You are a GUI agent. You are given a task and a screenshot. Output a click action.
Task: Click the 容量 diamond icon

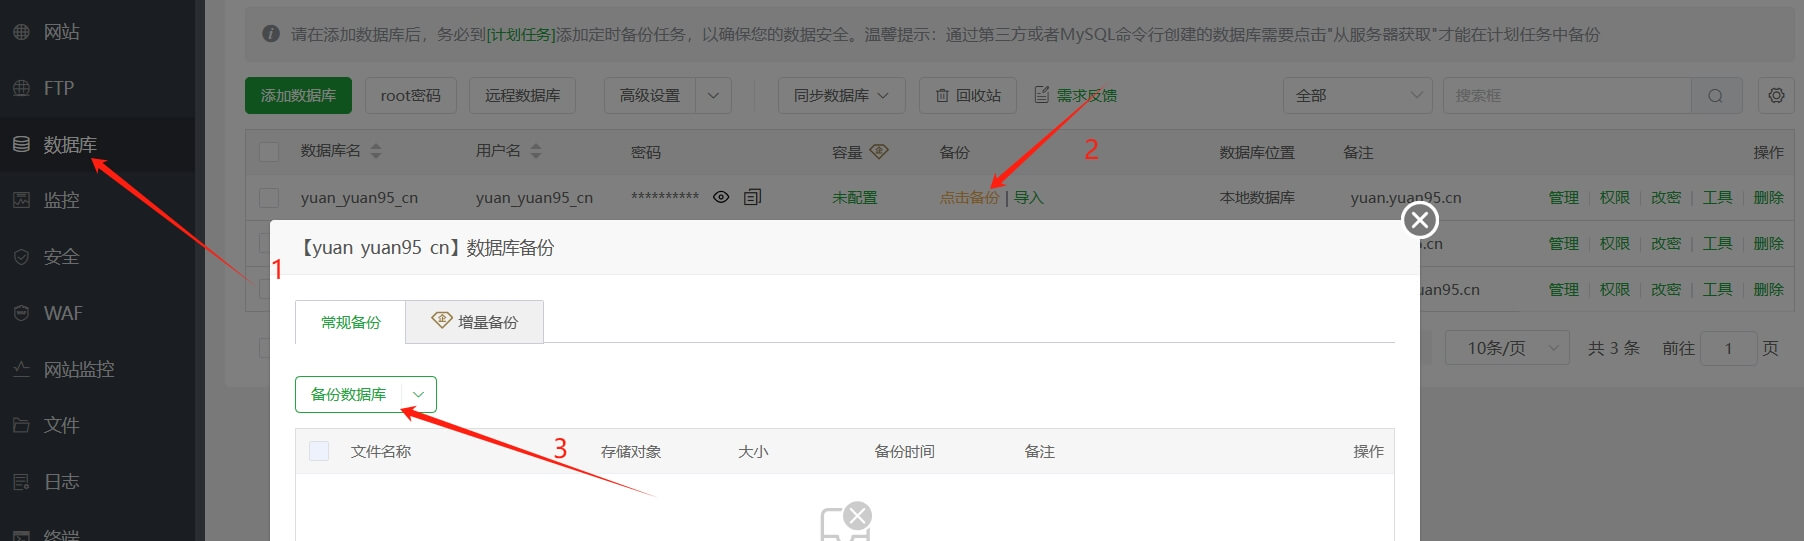[x=879, y=151]
